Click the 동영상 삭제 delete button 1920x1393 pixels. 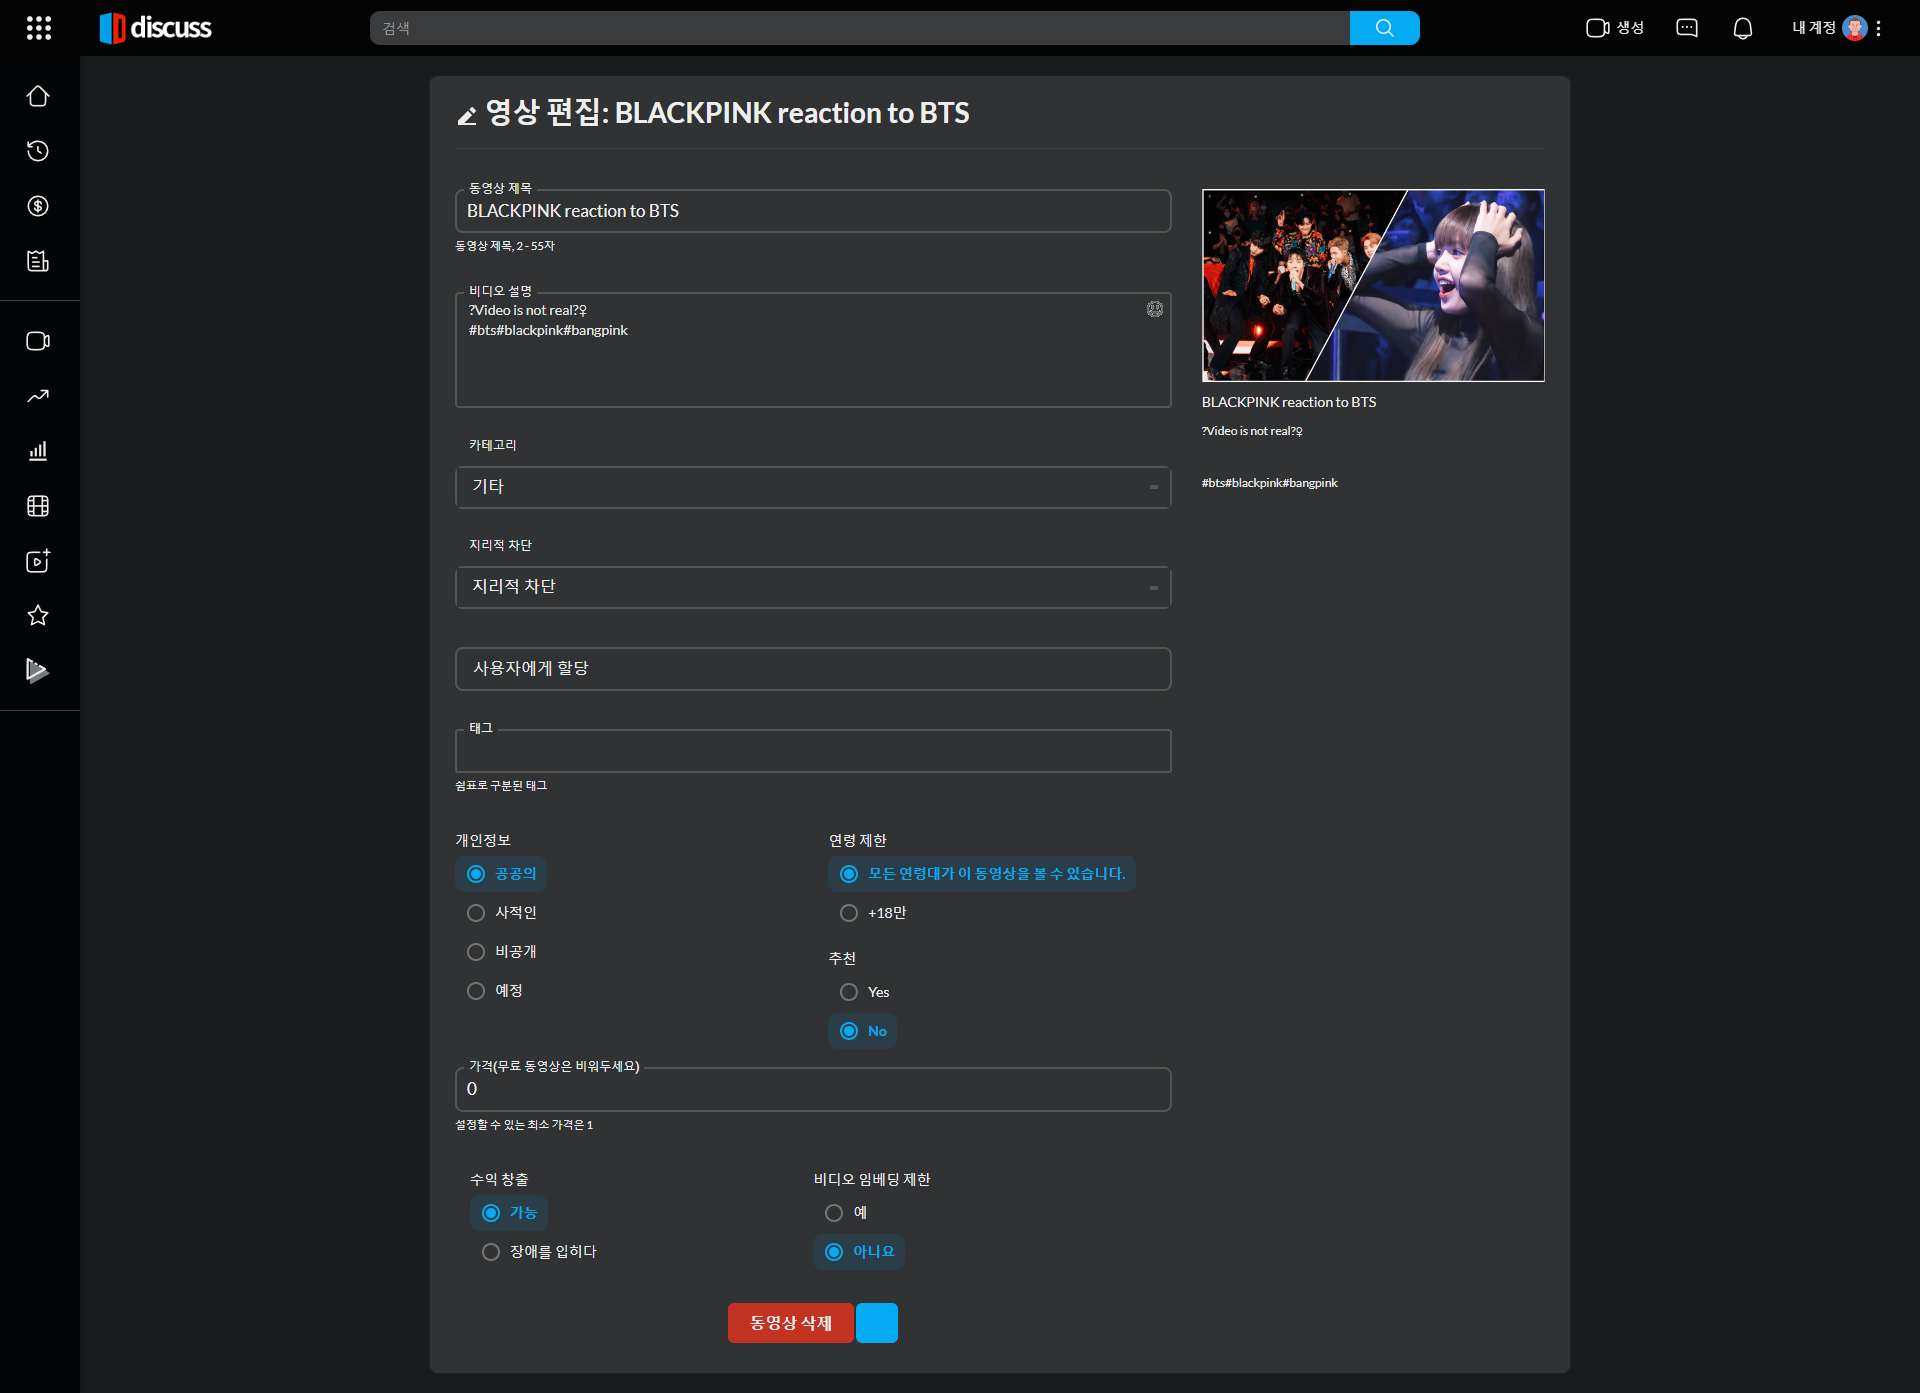790,1323
